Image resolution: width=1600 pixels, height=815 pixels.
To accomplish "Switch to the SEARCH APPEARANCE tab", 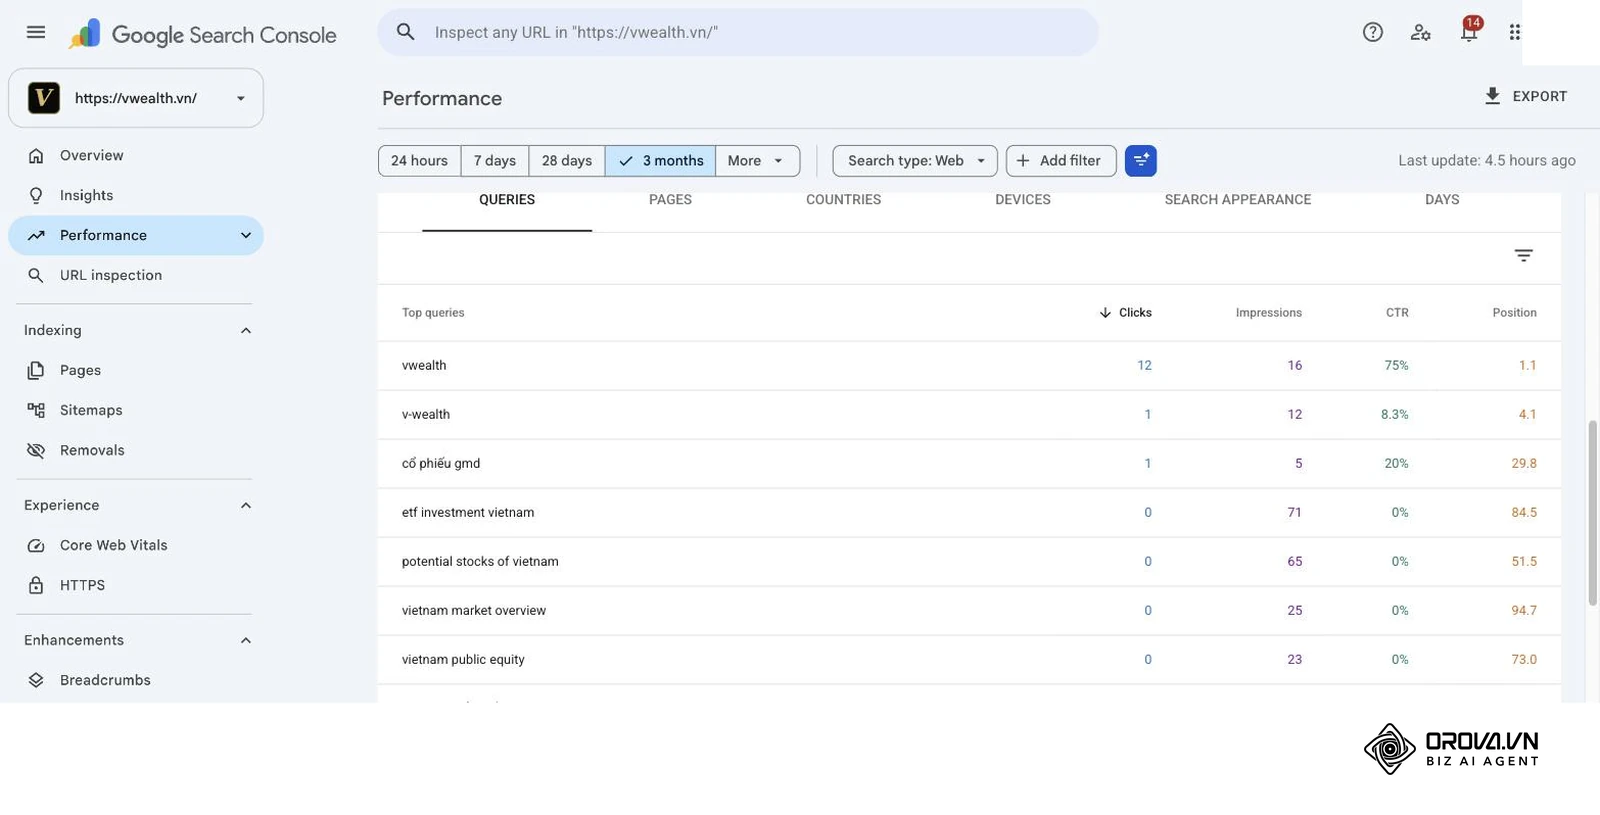I will [1238, 200].
